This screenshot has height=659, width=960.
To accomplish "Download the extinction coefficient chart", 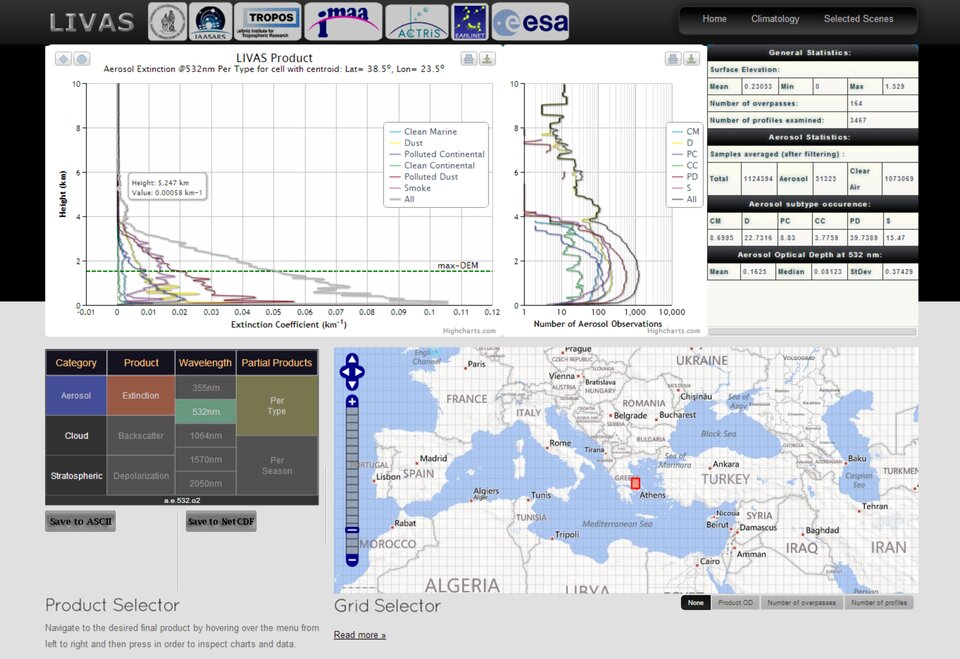I will pos(486,59).
